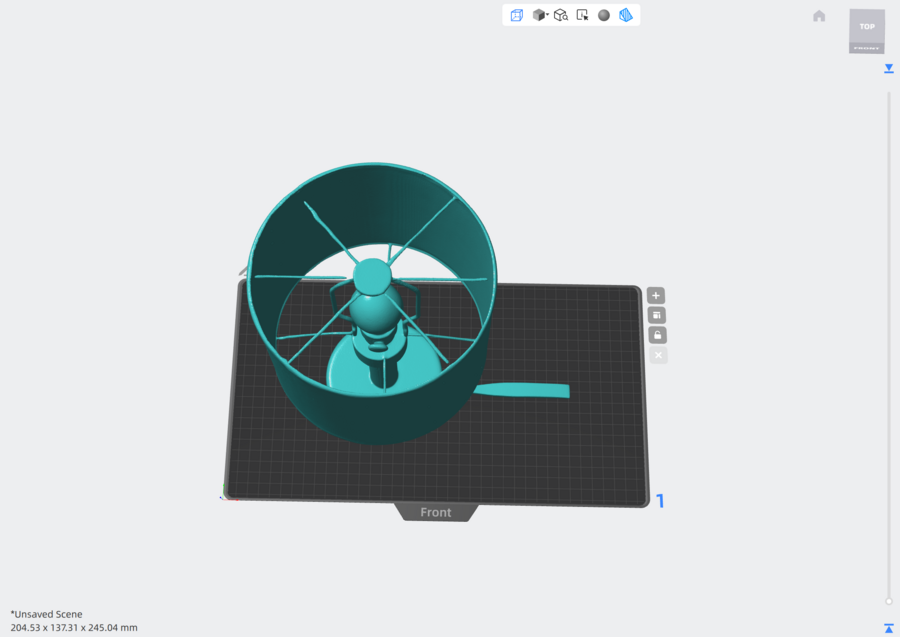Click the grayed-out remove plate X button
The height and width of the screenshot is (637, 900).
point(658,355)
